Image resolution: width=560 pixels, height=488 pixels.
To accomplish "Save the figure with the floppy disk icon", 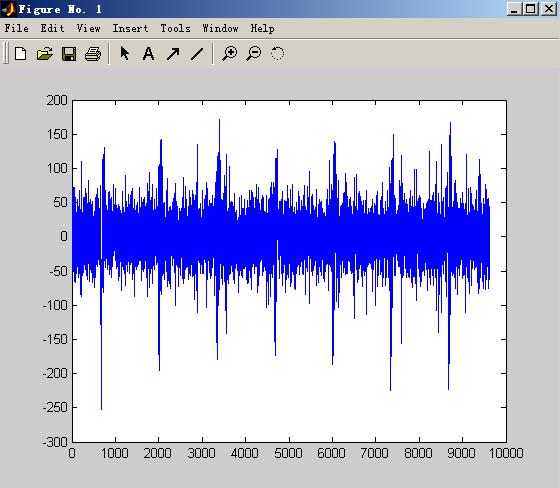I will [x=69, y=54].
